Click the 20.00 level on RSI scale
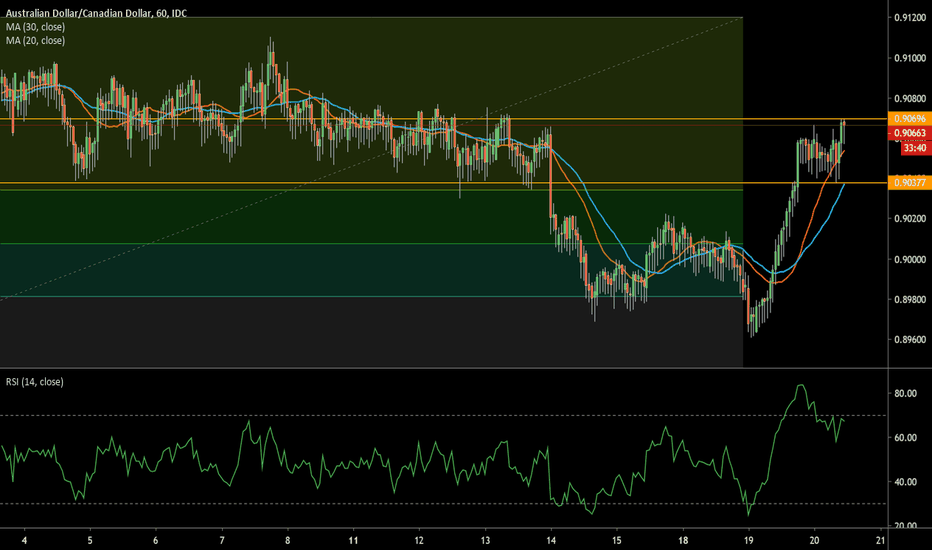Screen dimensions: 932x550 [x=906, y=526]
